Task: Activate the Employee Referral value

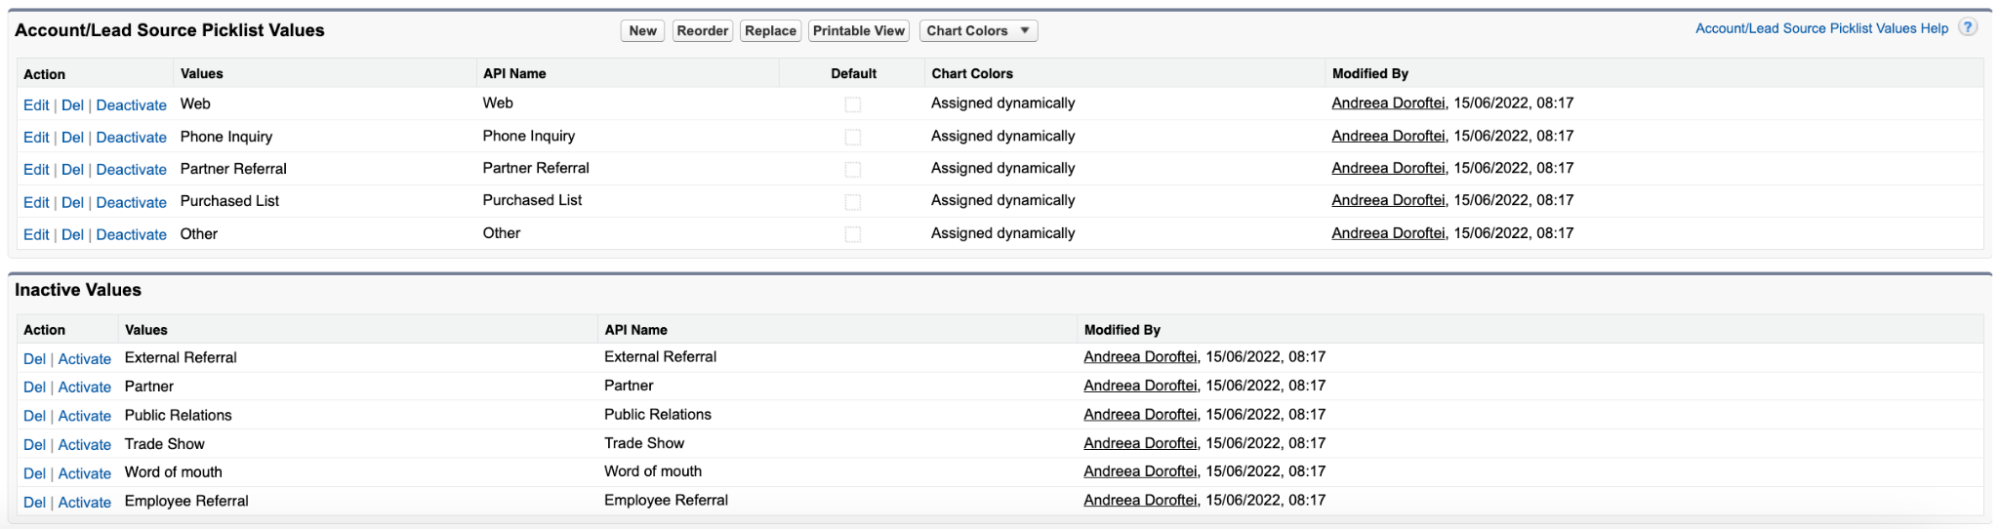Action: tap(84, 502)
